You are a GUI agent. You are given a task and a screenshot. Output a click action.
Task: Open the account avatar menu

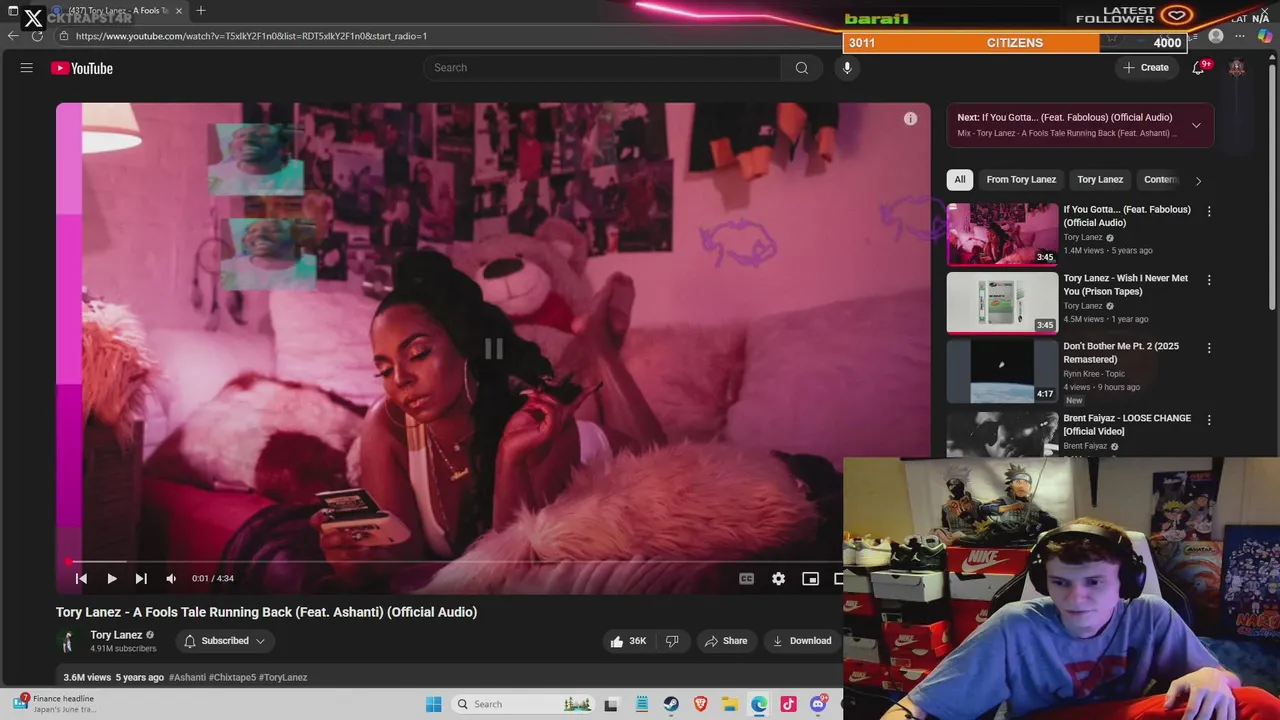(1237, 68)
